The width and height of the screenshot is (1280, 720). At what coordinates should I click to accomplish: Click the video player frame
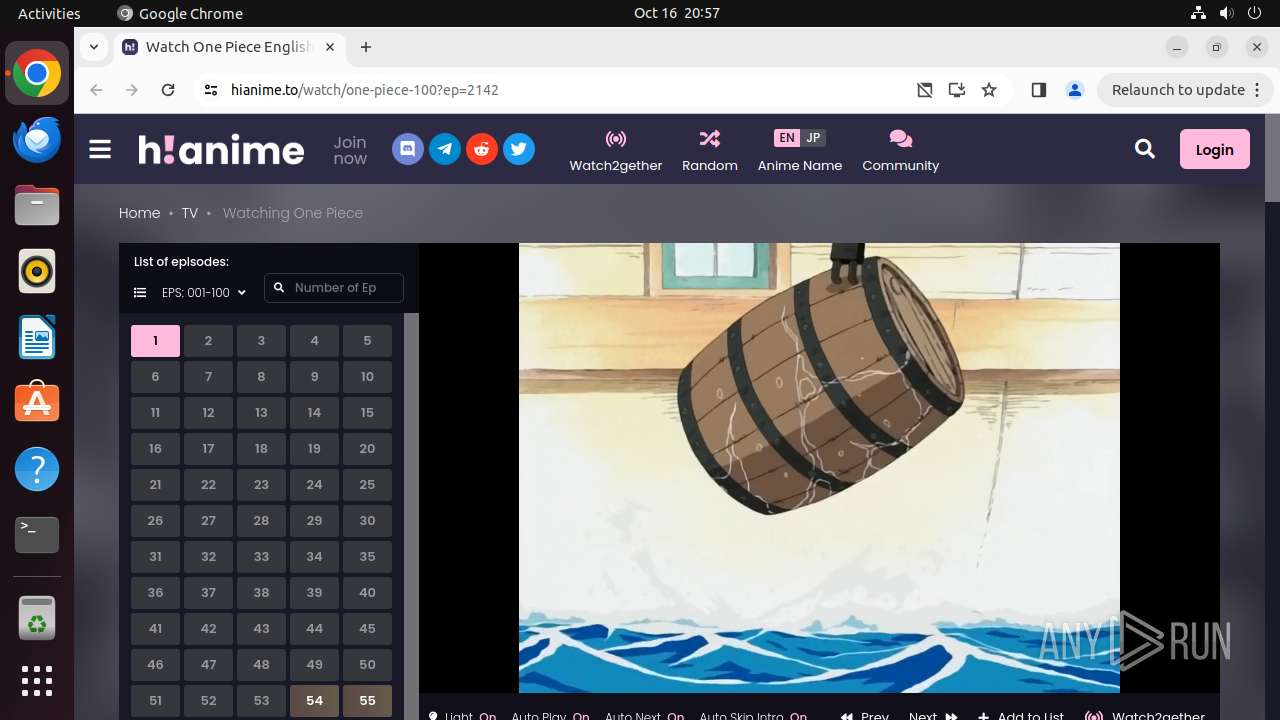pos(819,467)
